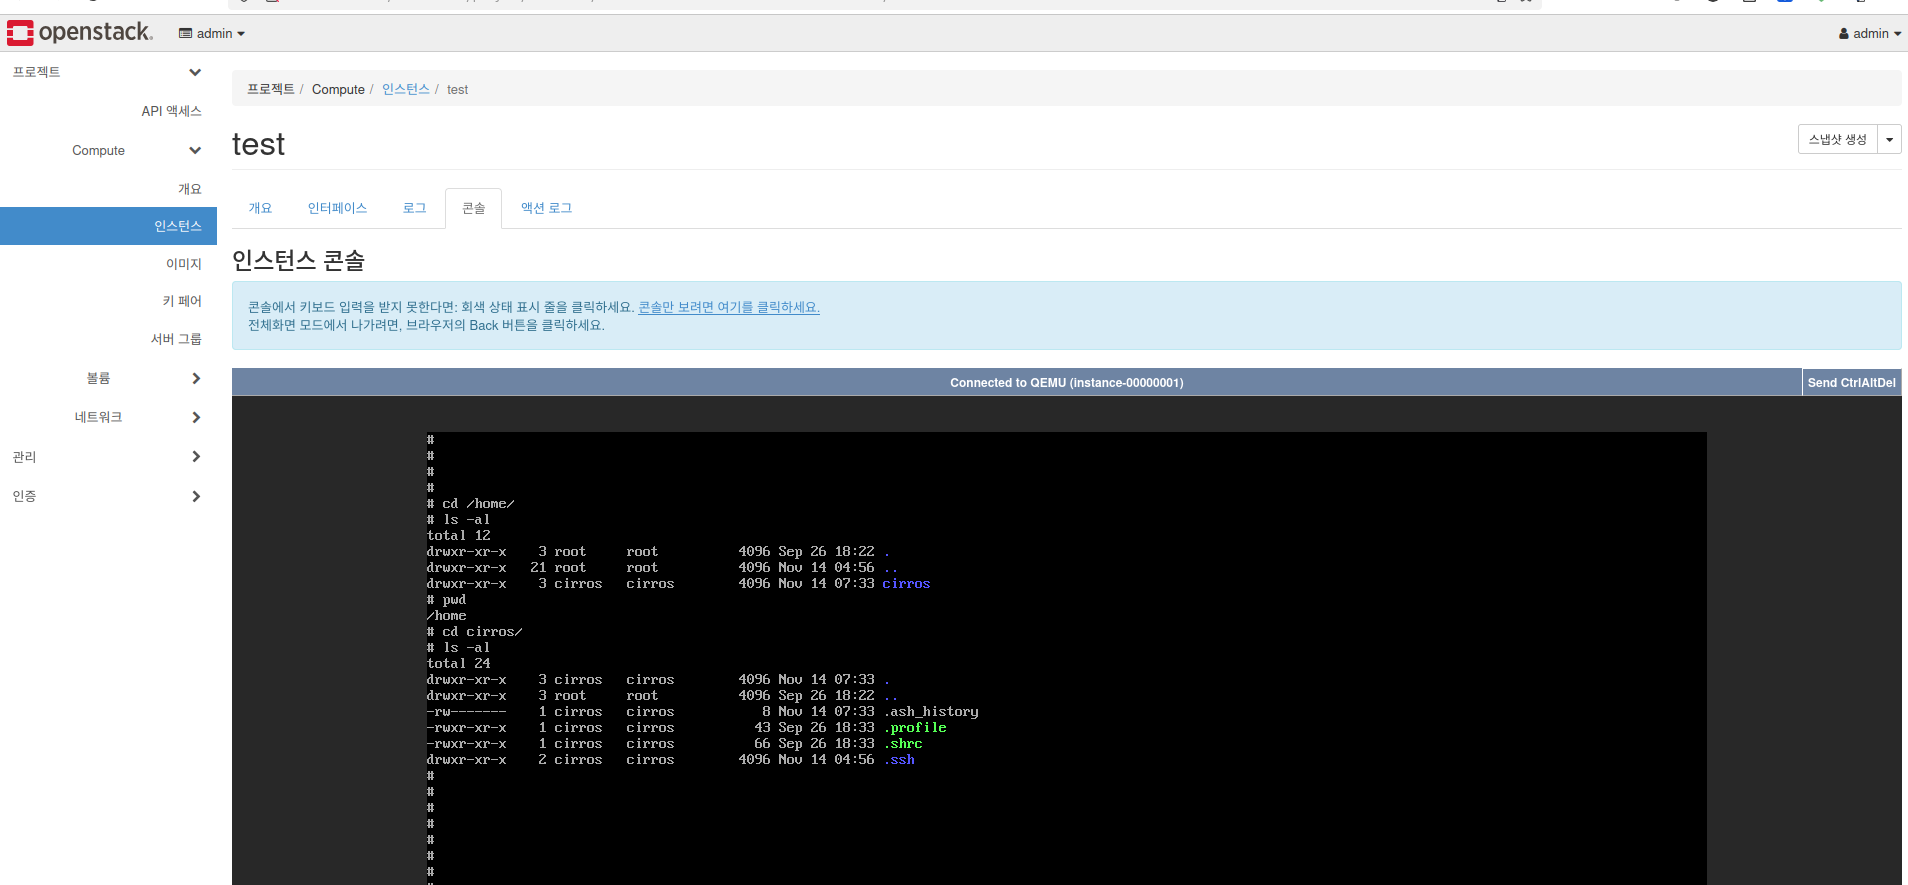The height and width of the screenshot is (885, 1908).
Task: Switch to the 로그 tab
Action: pos(414,208)
